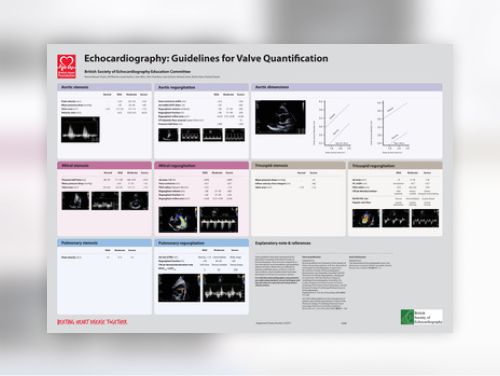The image size is (500, 376).
Task: Open the middle Doppler thumbnail in Mitral stenosis
Action: point(105,201)
